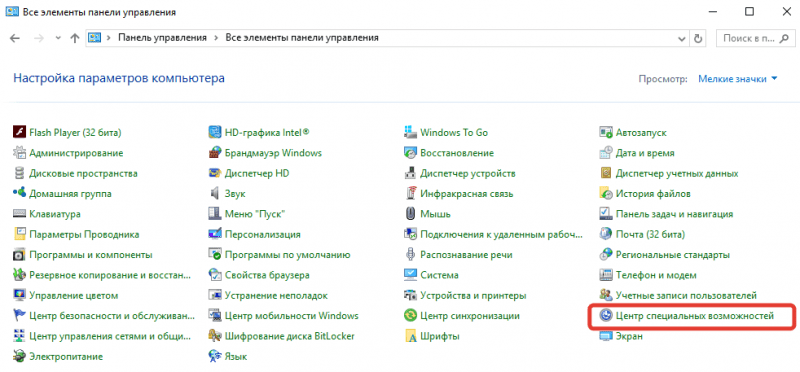800x372 pixels.
Task: Go up one level with Up arrow
Action: tap(74, 38)
